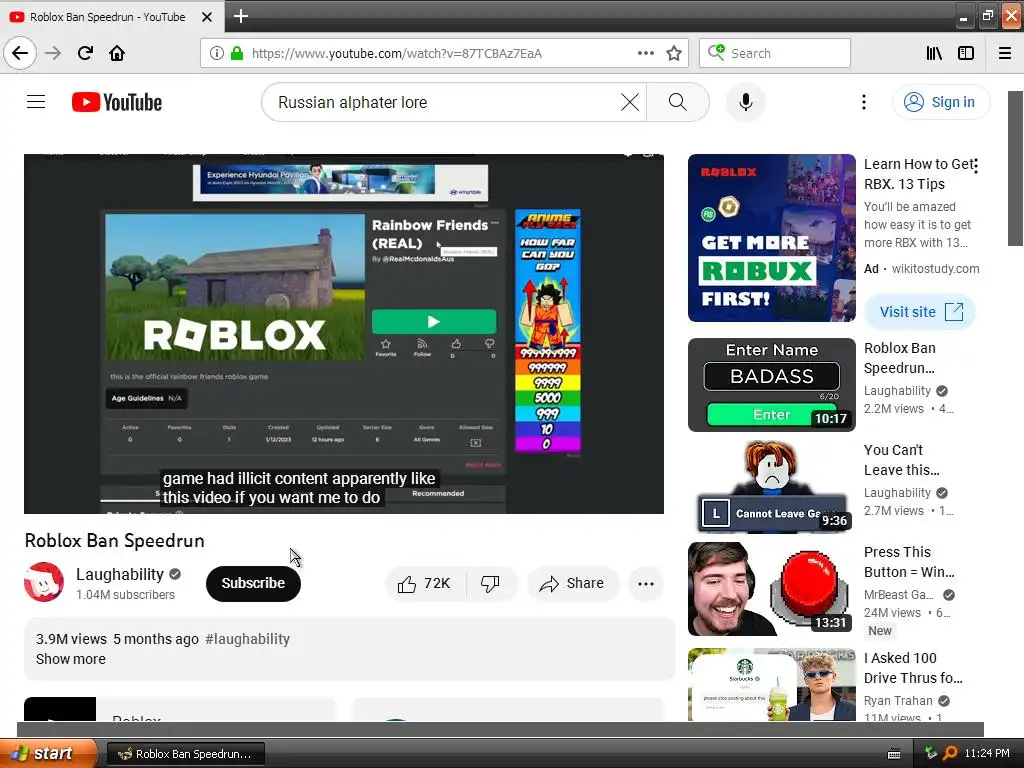The height and width of the screenshot is (768, 1024).
Task: Open the Laughability channel avatar
Action: 44,582
